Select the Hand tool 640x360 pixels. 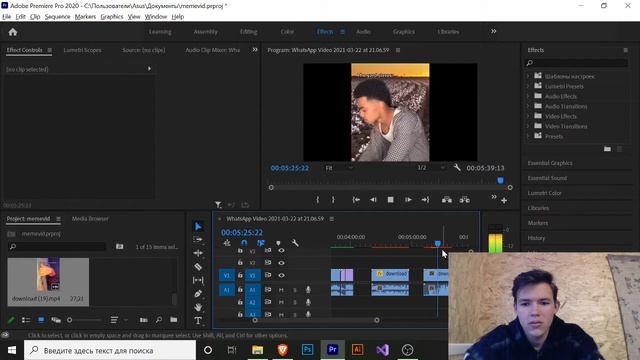(198, 307)
